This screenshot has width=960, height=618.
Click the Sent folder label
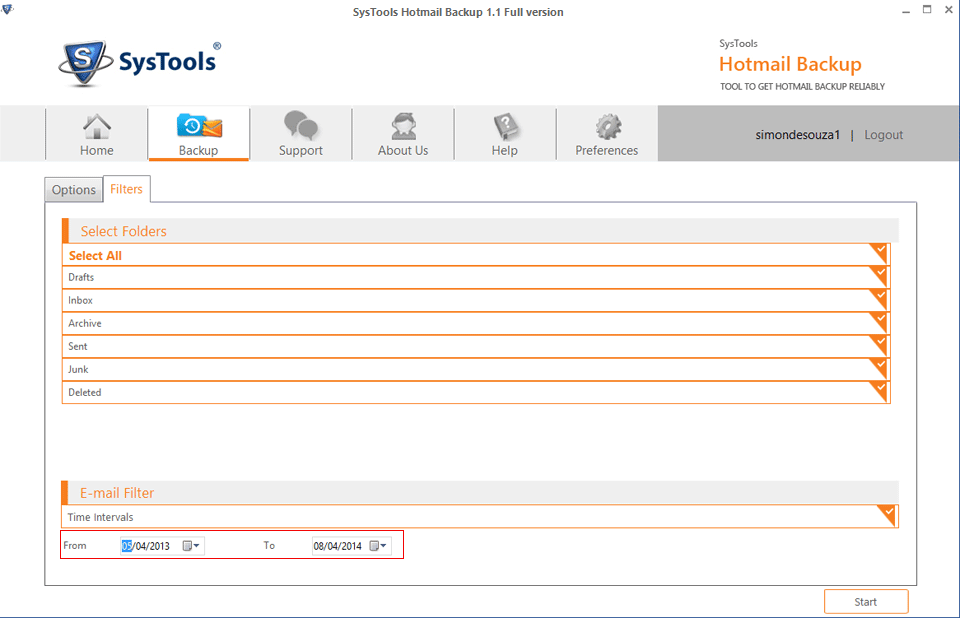[78, 347]
